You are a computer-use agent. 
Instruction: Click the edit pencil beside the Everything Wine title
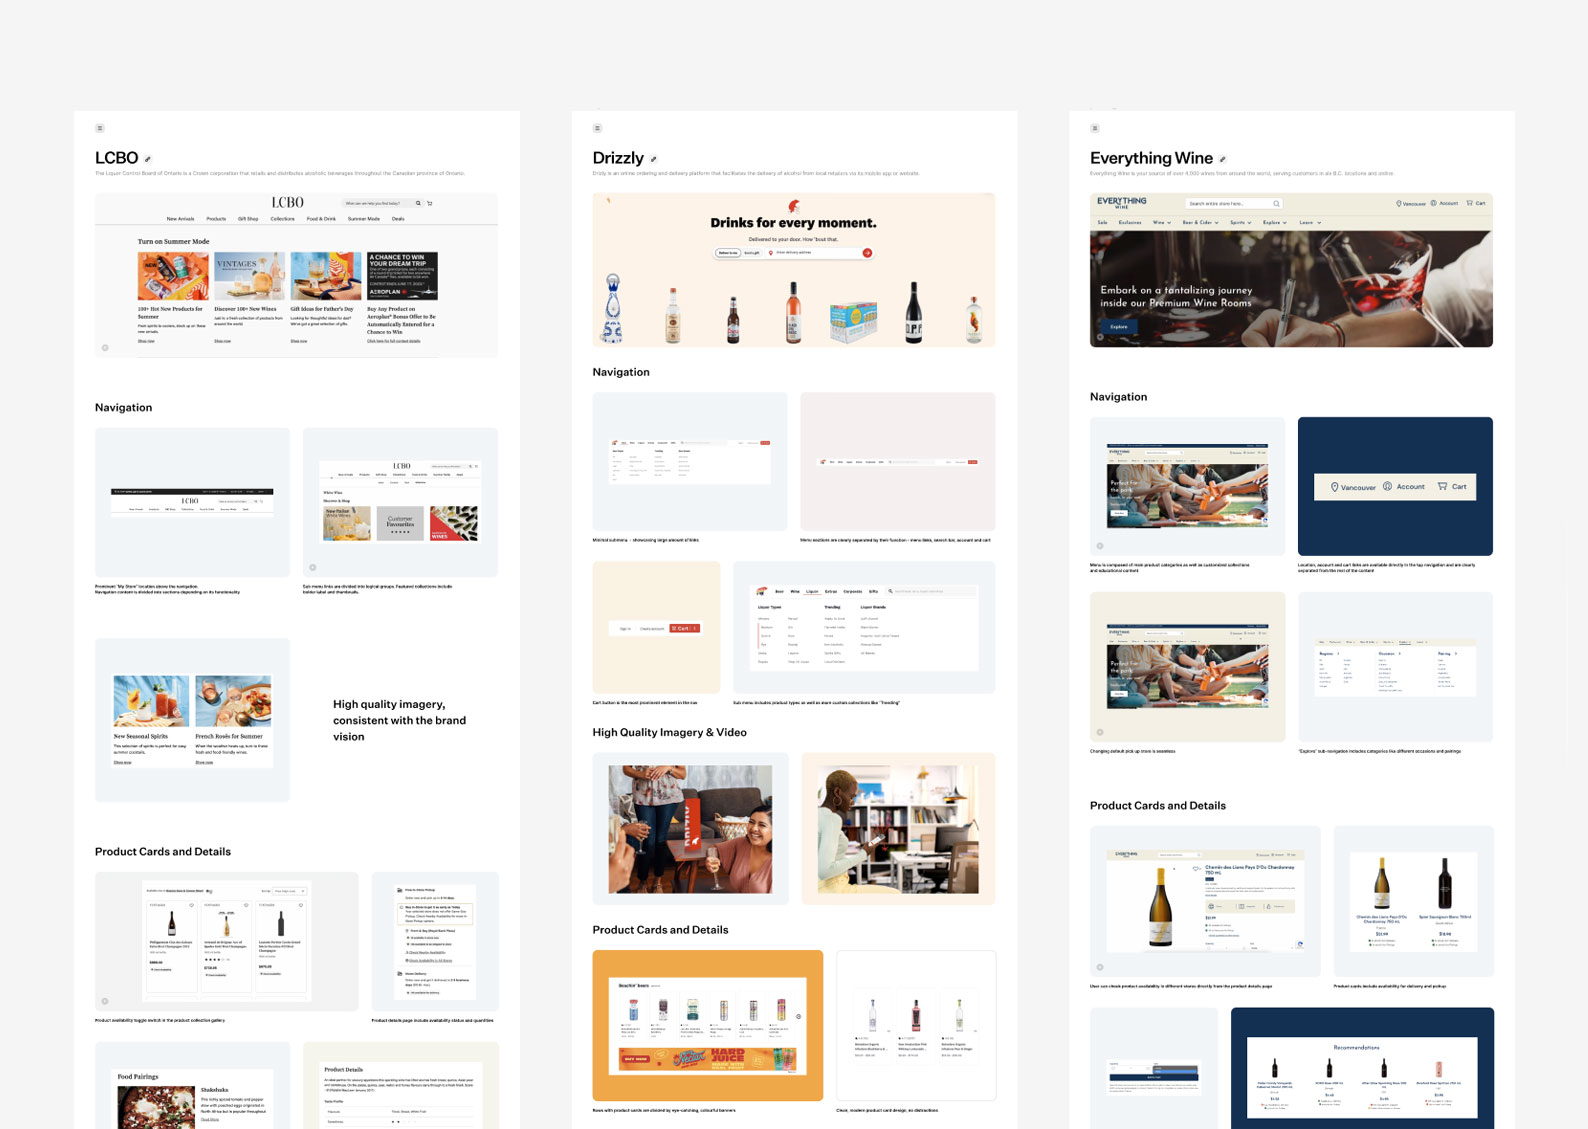pos(1223,159)
